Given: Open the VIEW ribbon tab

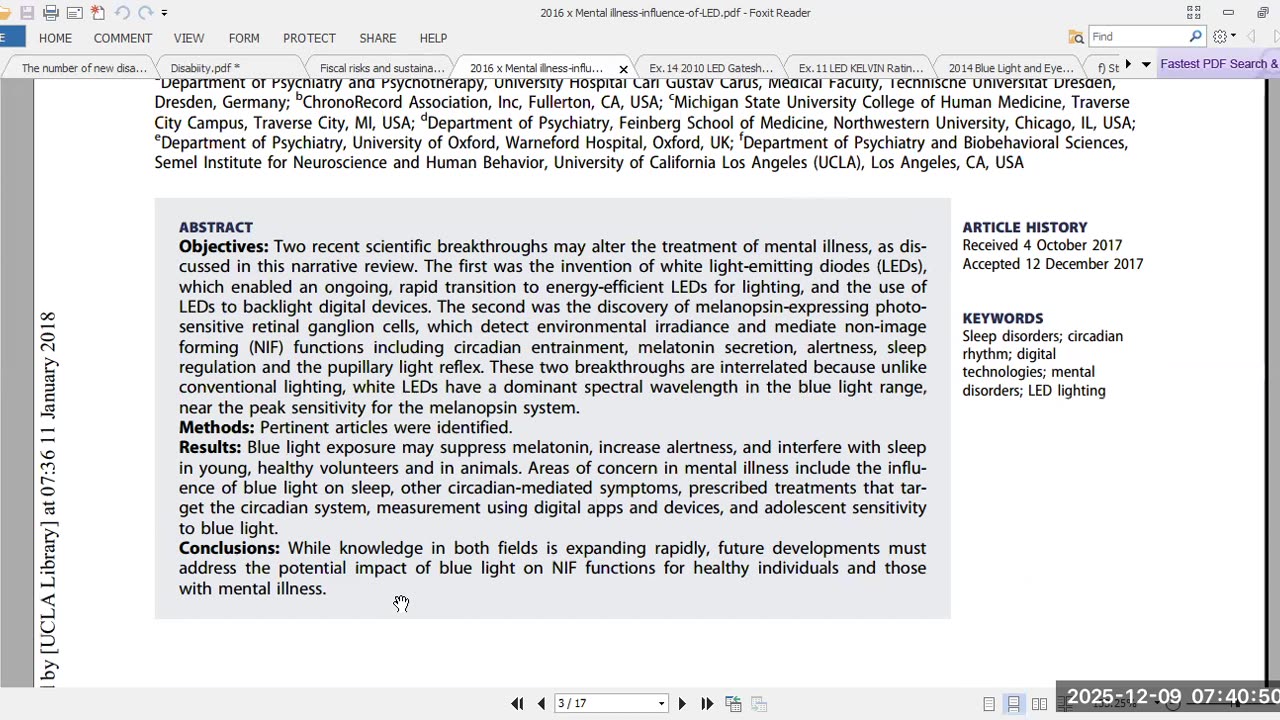Looking at the screenshot, I should [189, 38].
